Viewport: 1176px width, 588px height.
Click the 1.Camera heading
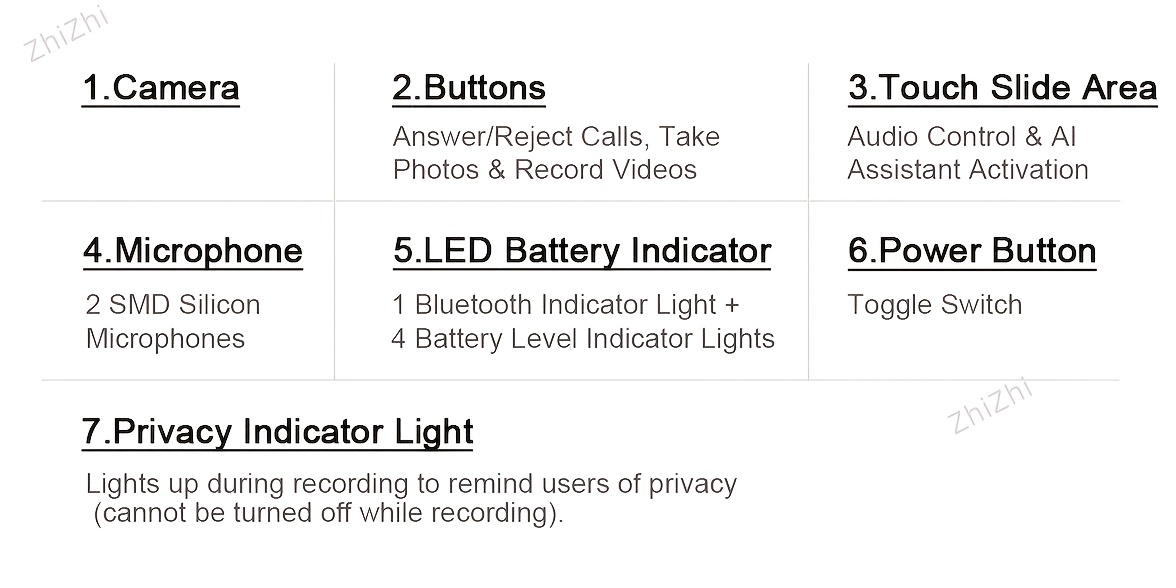tap(160, 88)
